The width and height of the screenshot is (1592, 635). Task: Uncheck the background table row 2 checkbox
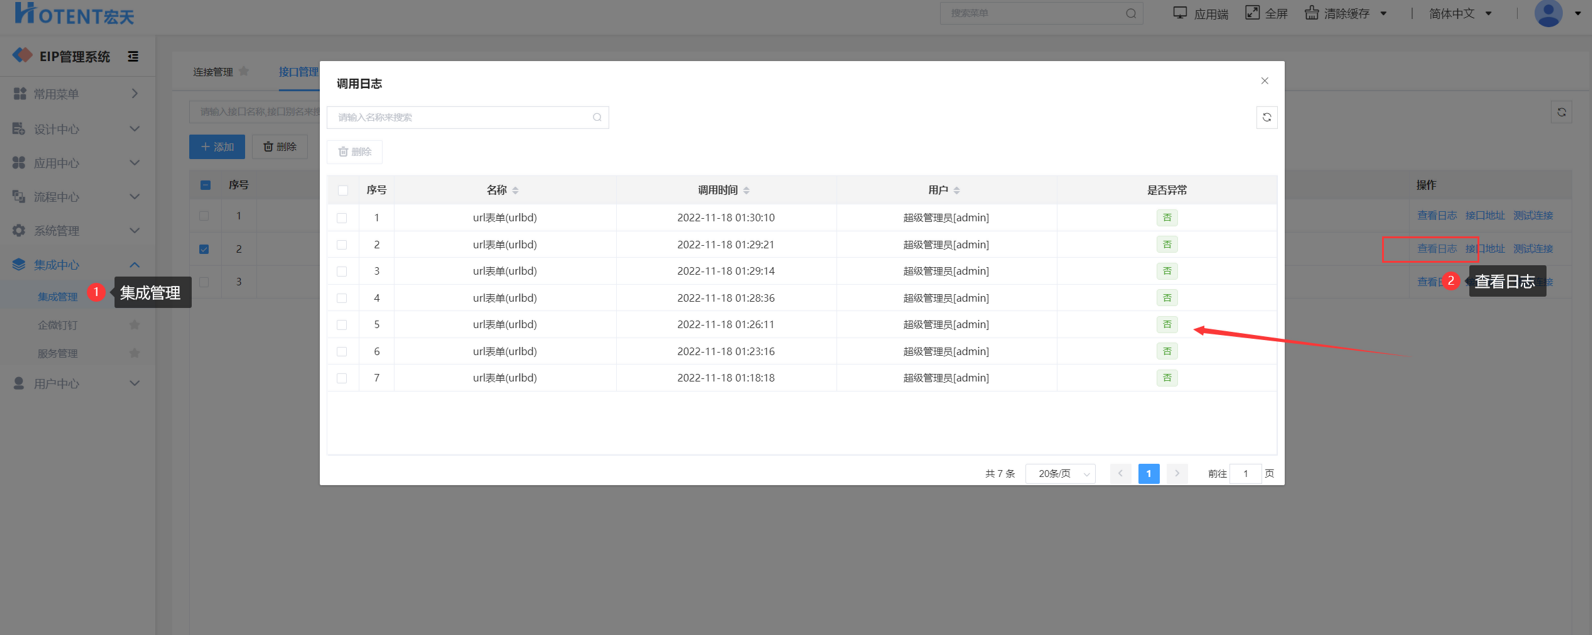tap(204, 249)
